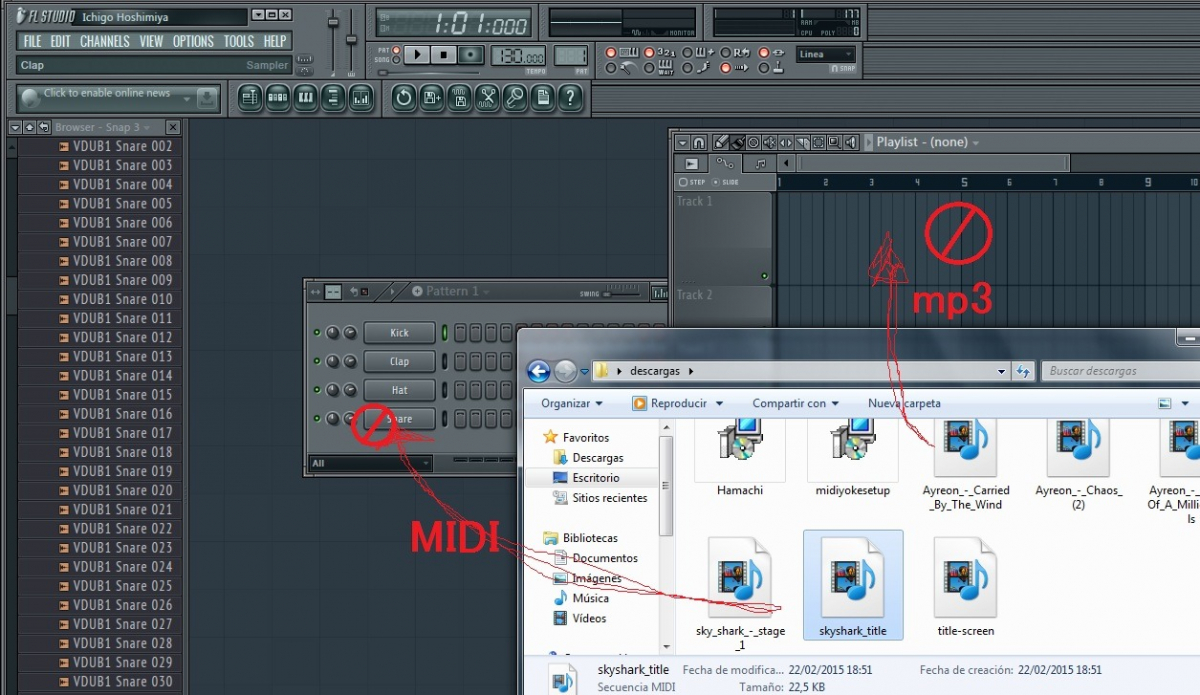This screenshot has width=1200, height=695.
Task: Select the select tool in Playlist
Action: (819, 142)
